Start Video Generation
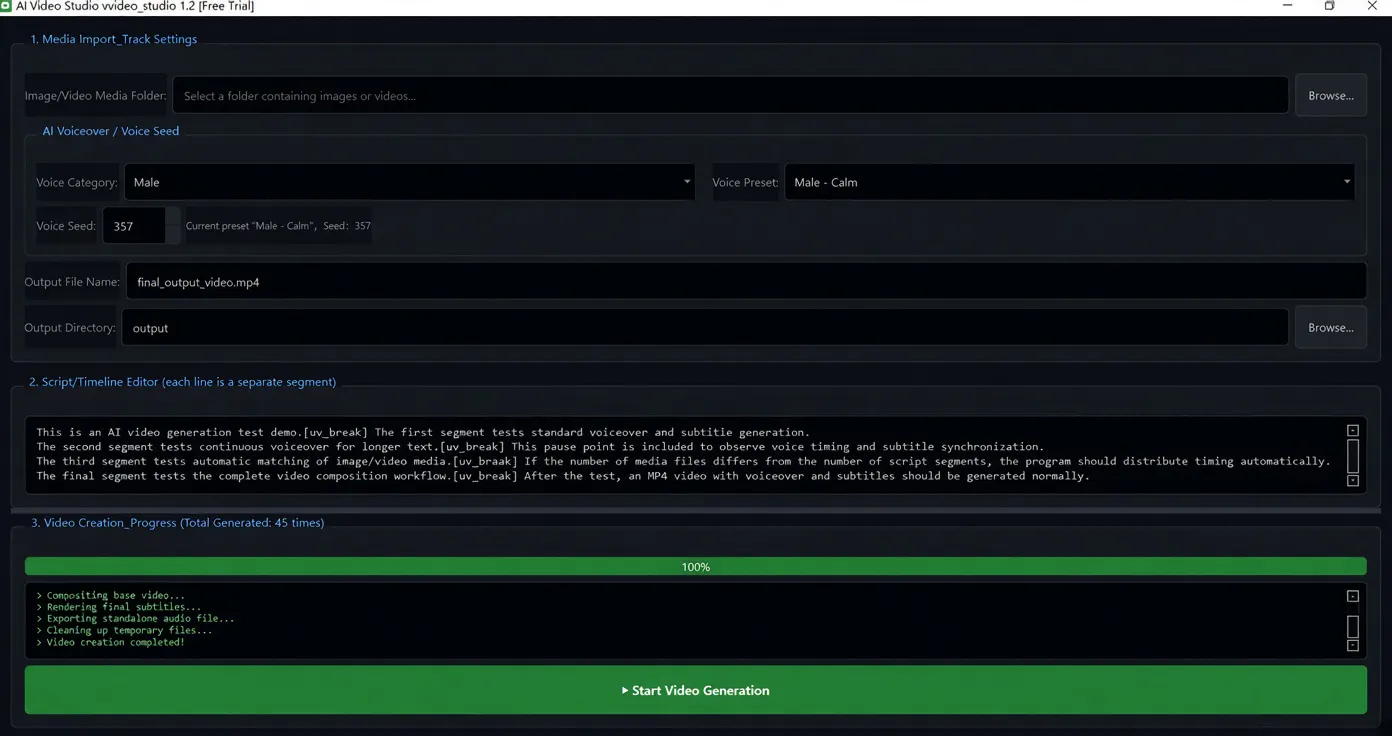Viewport: 1392px width, 736px height. coord(696,690)
